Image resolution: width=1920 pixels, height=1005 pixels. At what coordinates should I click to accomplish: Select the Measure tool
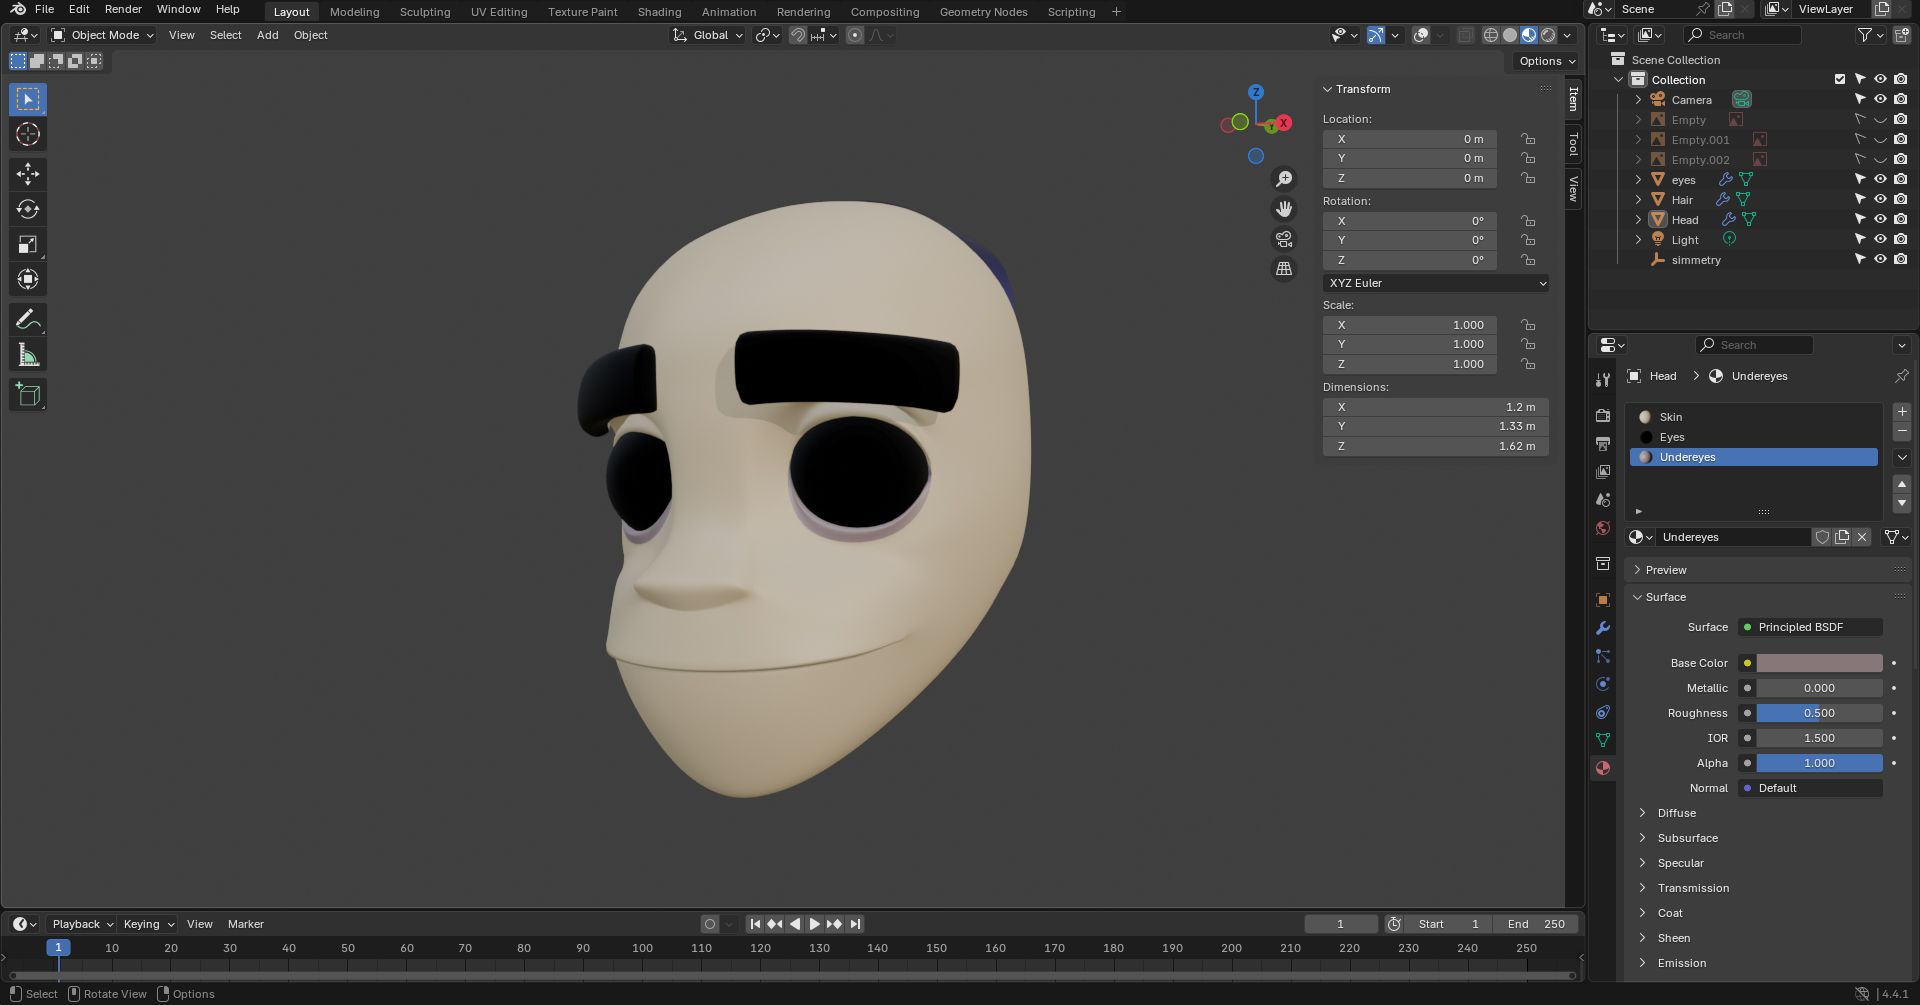click(x=28, y=355)
